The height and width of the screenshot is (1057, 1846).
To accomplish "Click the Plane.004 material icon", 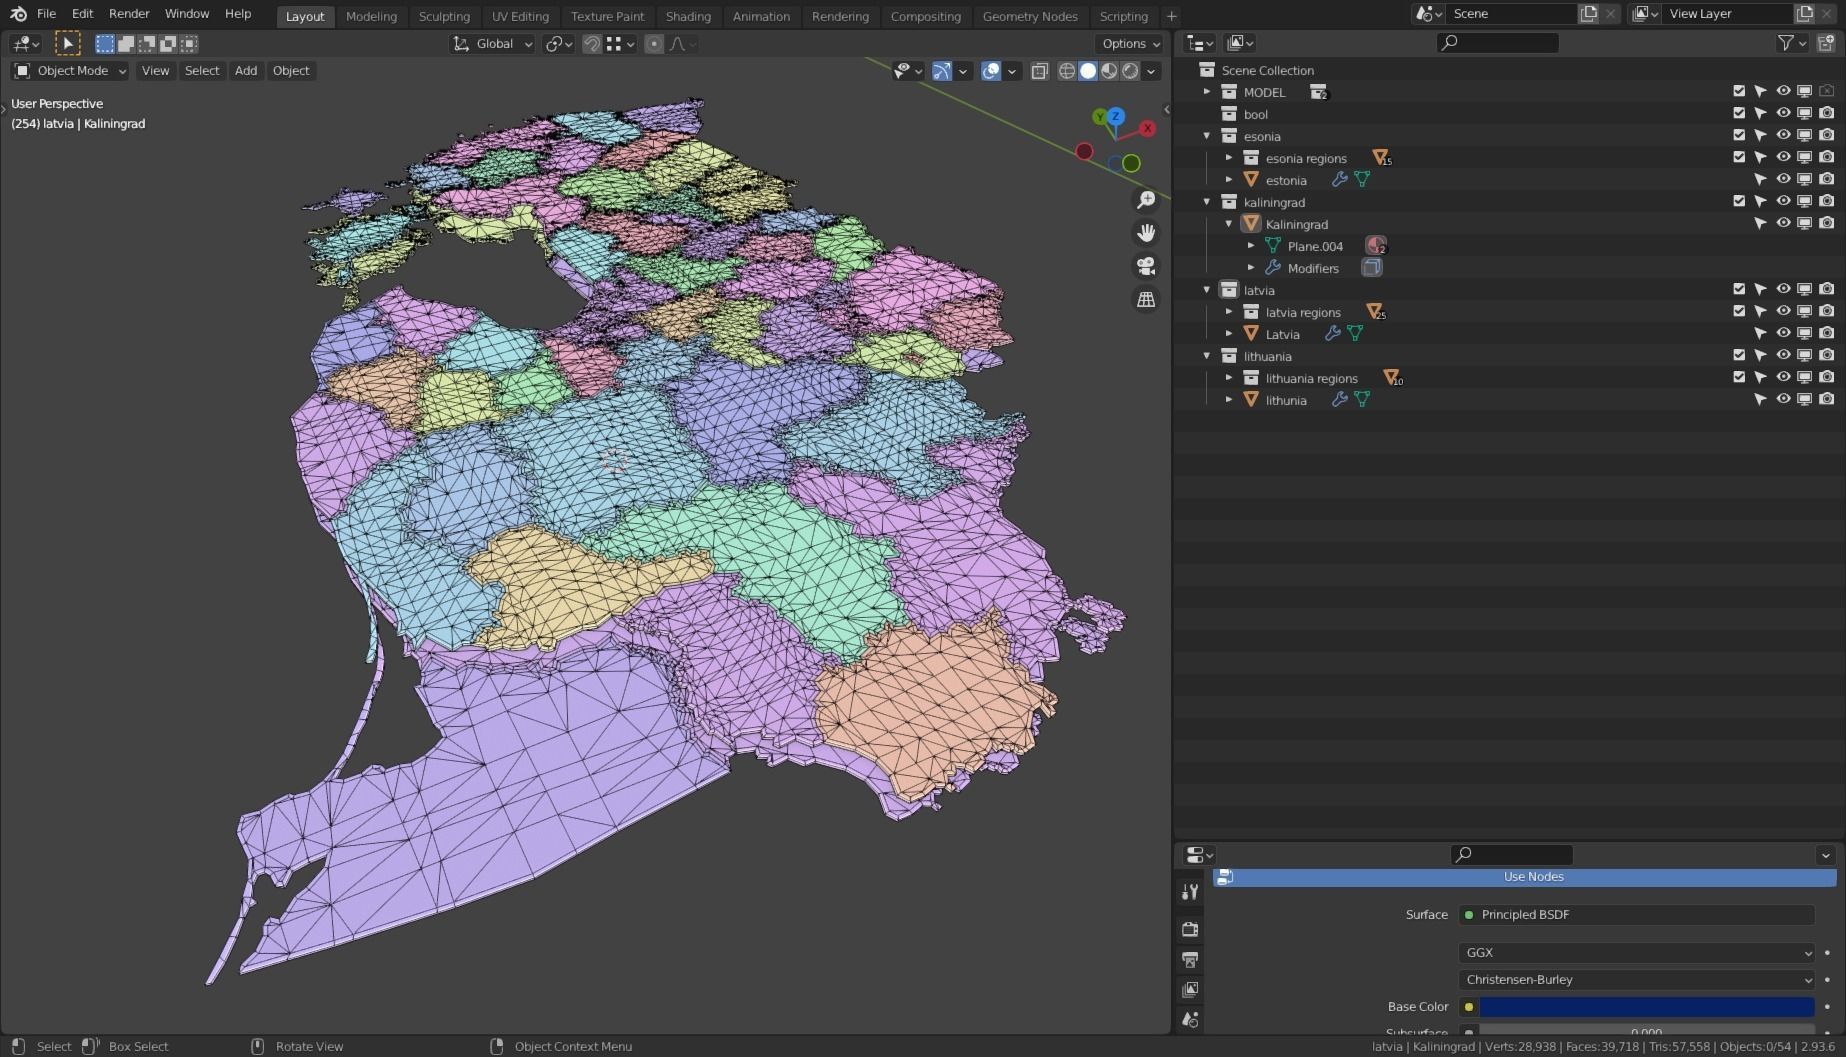I will tap(1376, 246).
